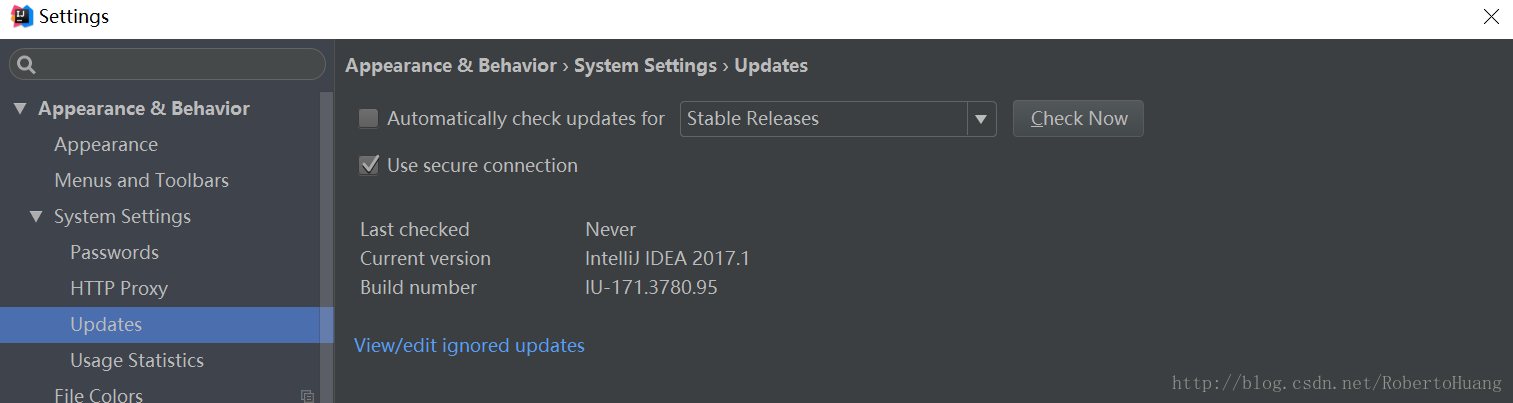
Task: Collapse the System Settings subtree
Action: coord(37,217)
